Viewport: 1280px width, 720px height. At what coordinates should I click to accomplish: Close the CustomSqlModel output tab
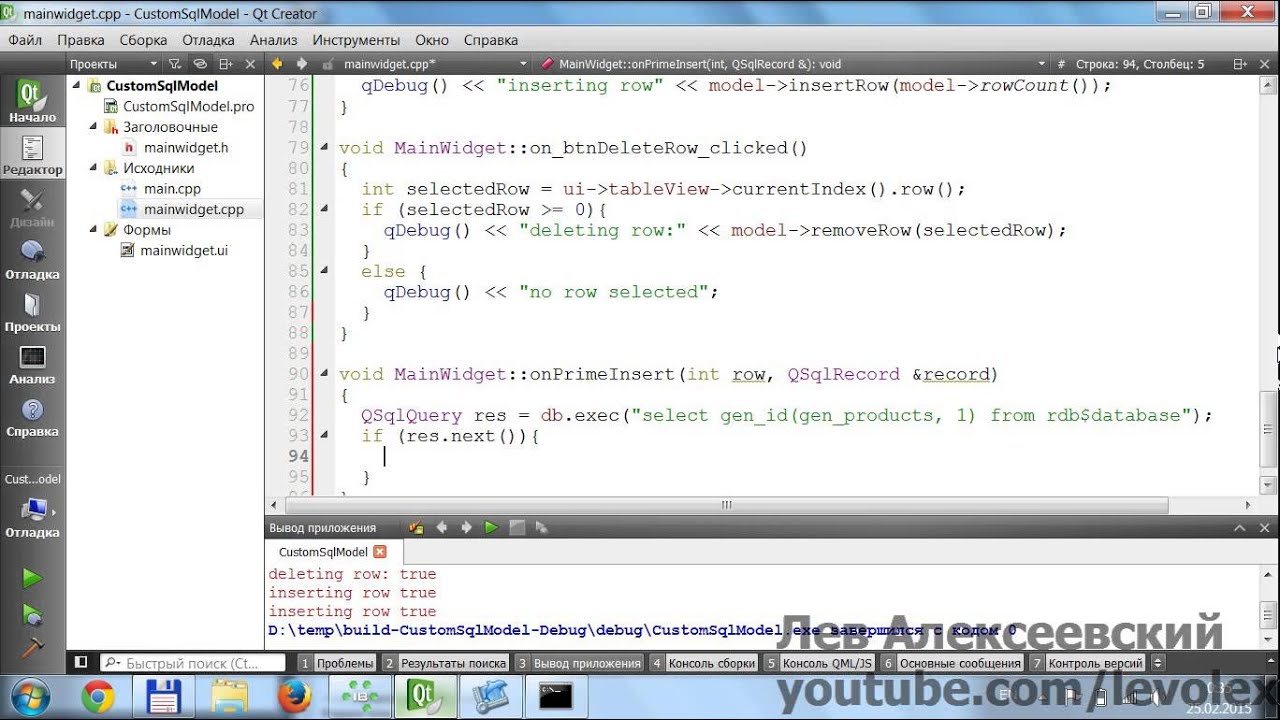pos(380,552)
